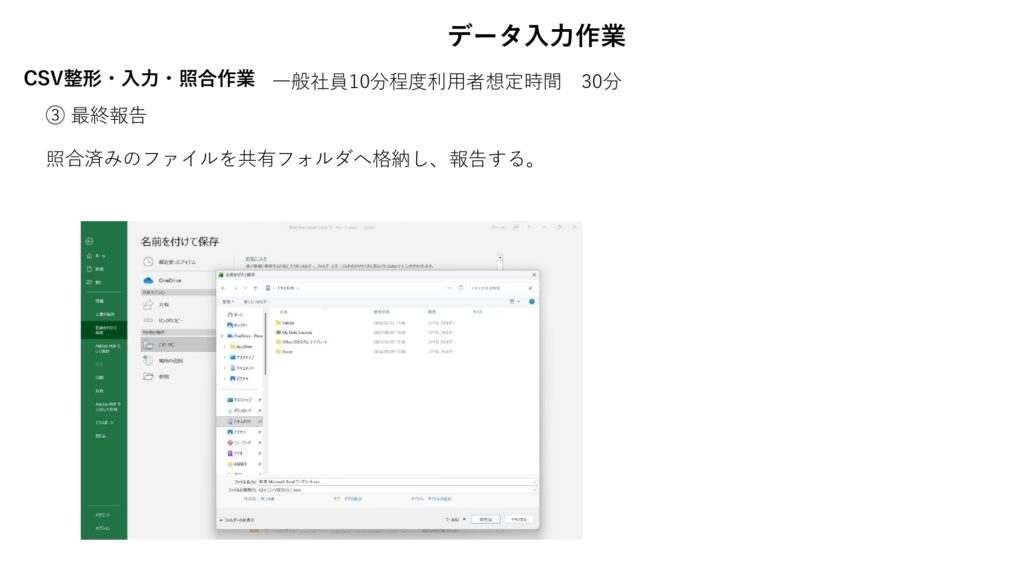The width and height of the screenshot is (1024, 576).
Task: Click the 保存 button in the dialog
Action: (x=484, y=520)
